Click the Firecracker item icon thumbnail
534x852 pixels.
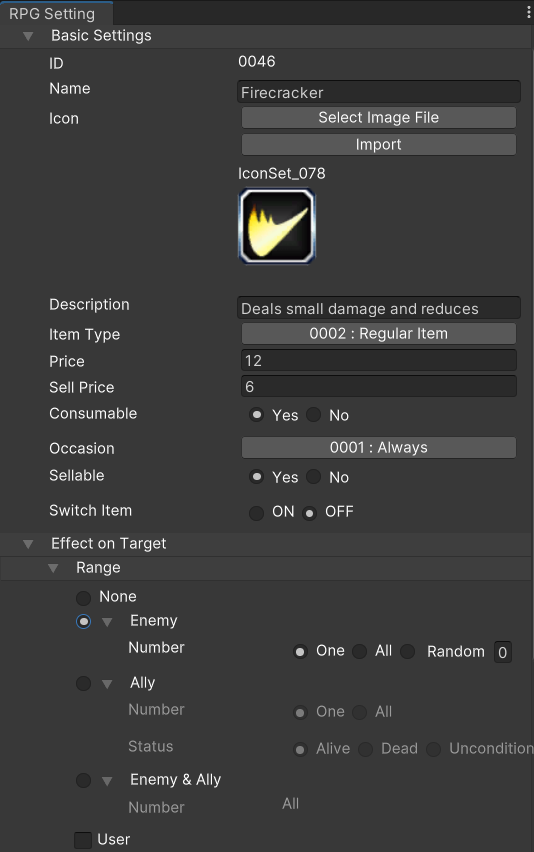click(277, 226)
